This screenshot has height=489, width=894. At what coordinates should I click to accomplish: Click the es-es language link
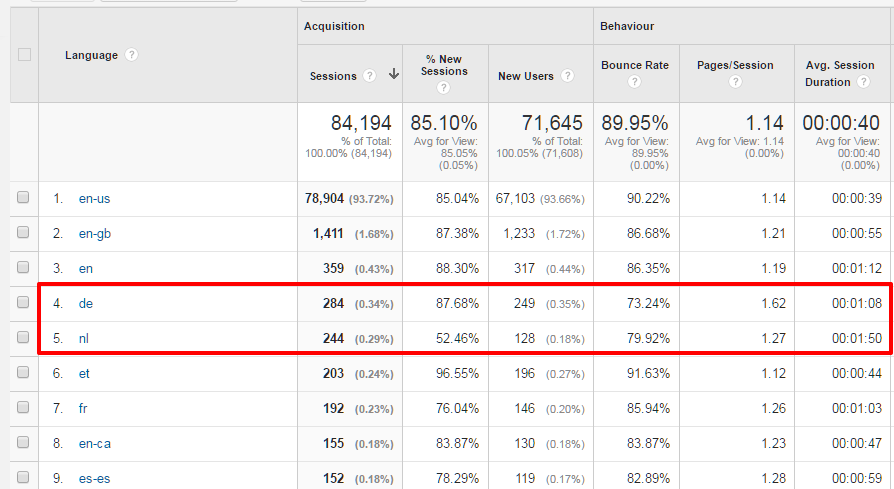95,479
